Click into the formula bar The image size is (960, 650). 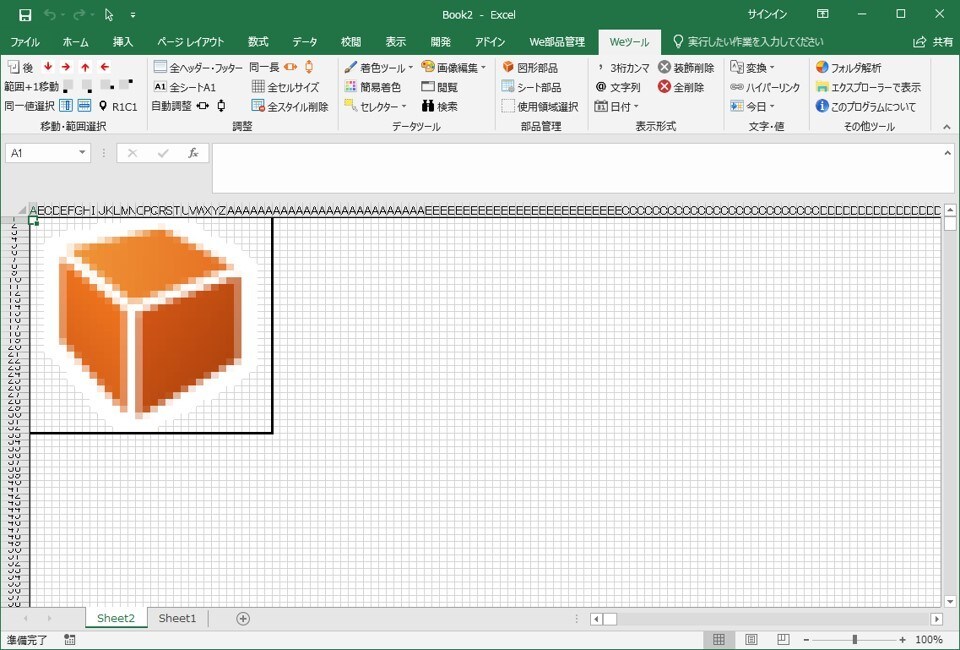click(577, 168)
